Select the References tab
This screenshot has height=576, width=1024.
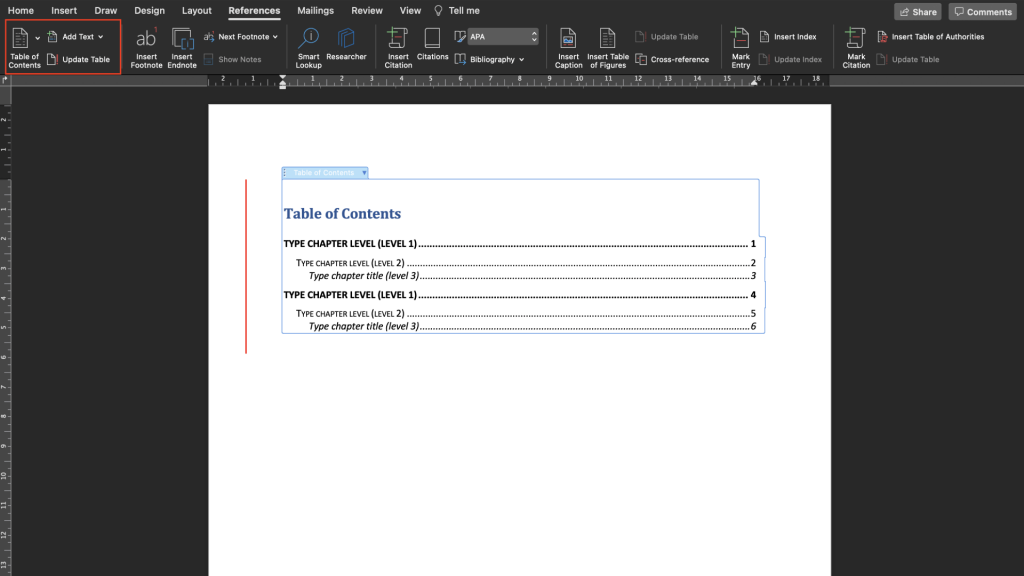(x=254, y=10)
